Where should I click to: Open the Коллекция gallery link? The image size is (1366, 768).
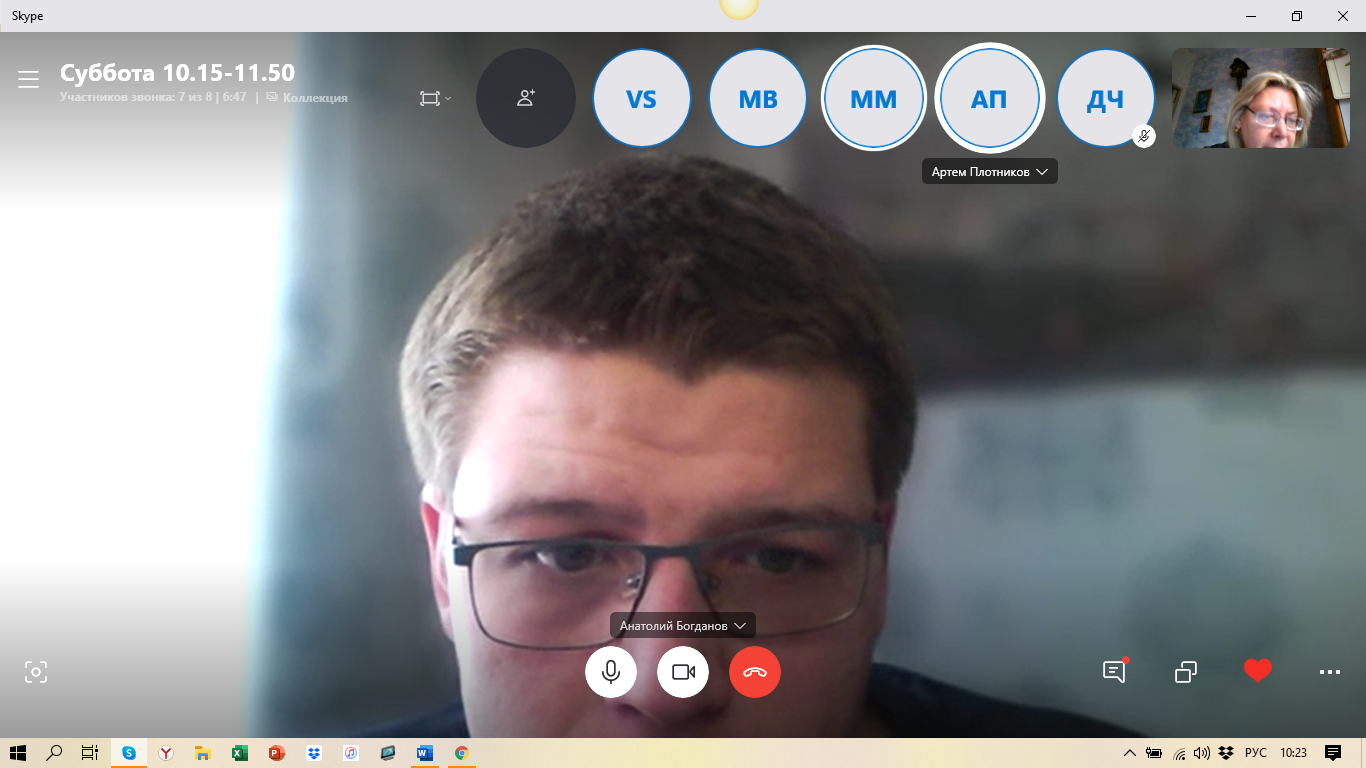(x=314, y=98)
